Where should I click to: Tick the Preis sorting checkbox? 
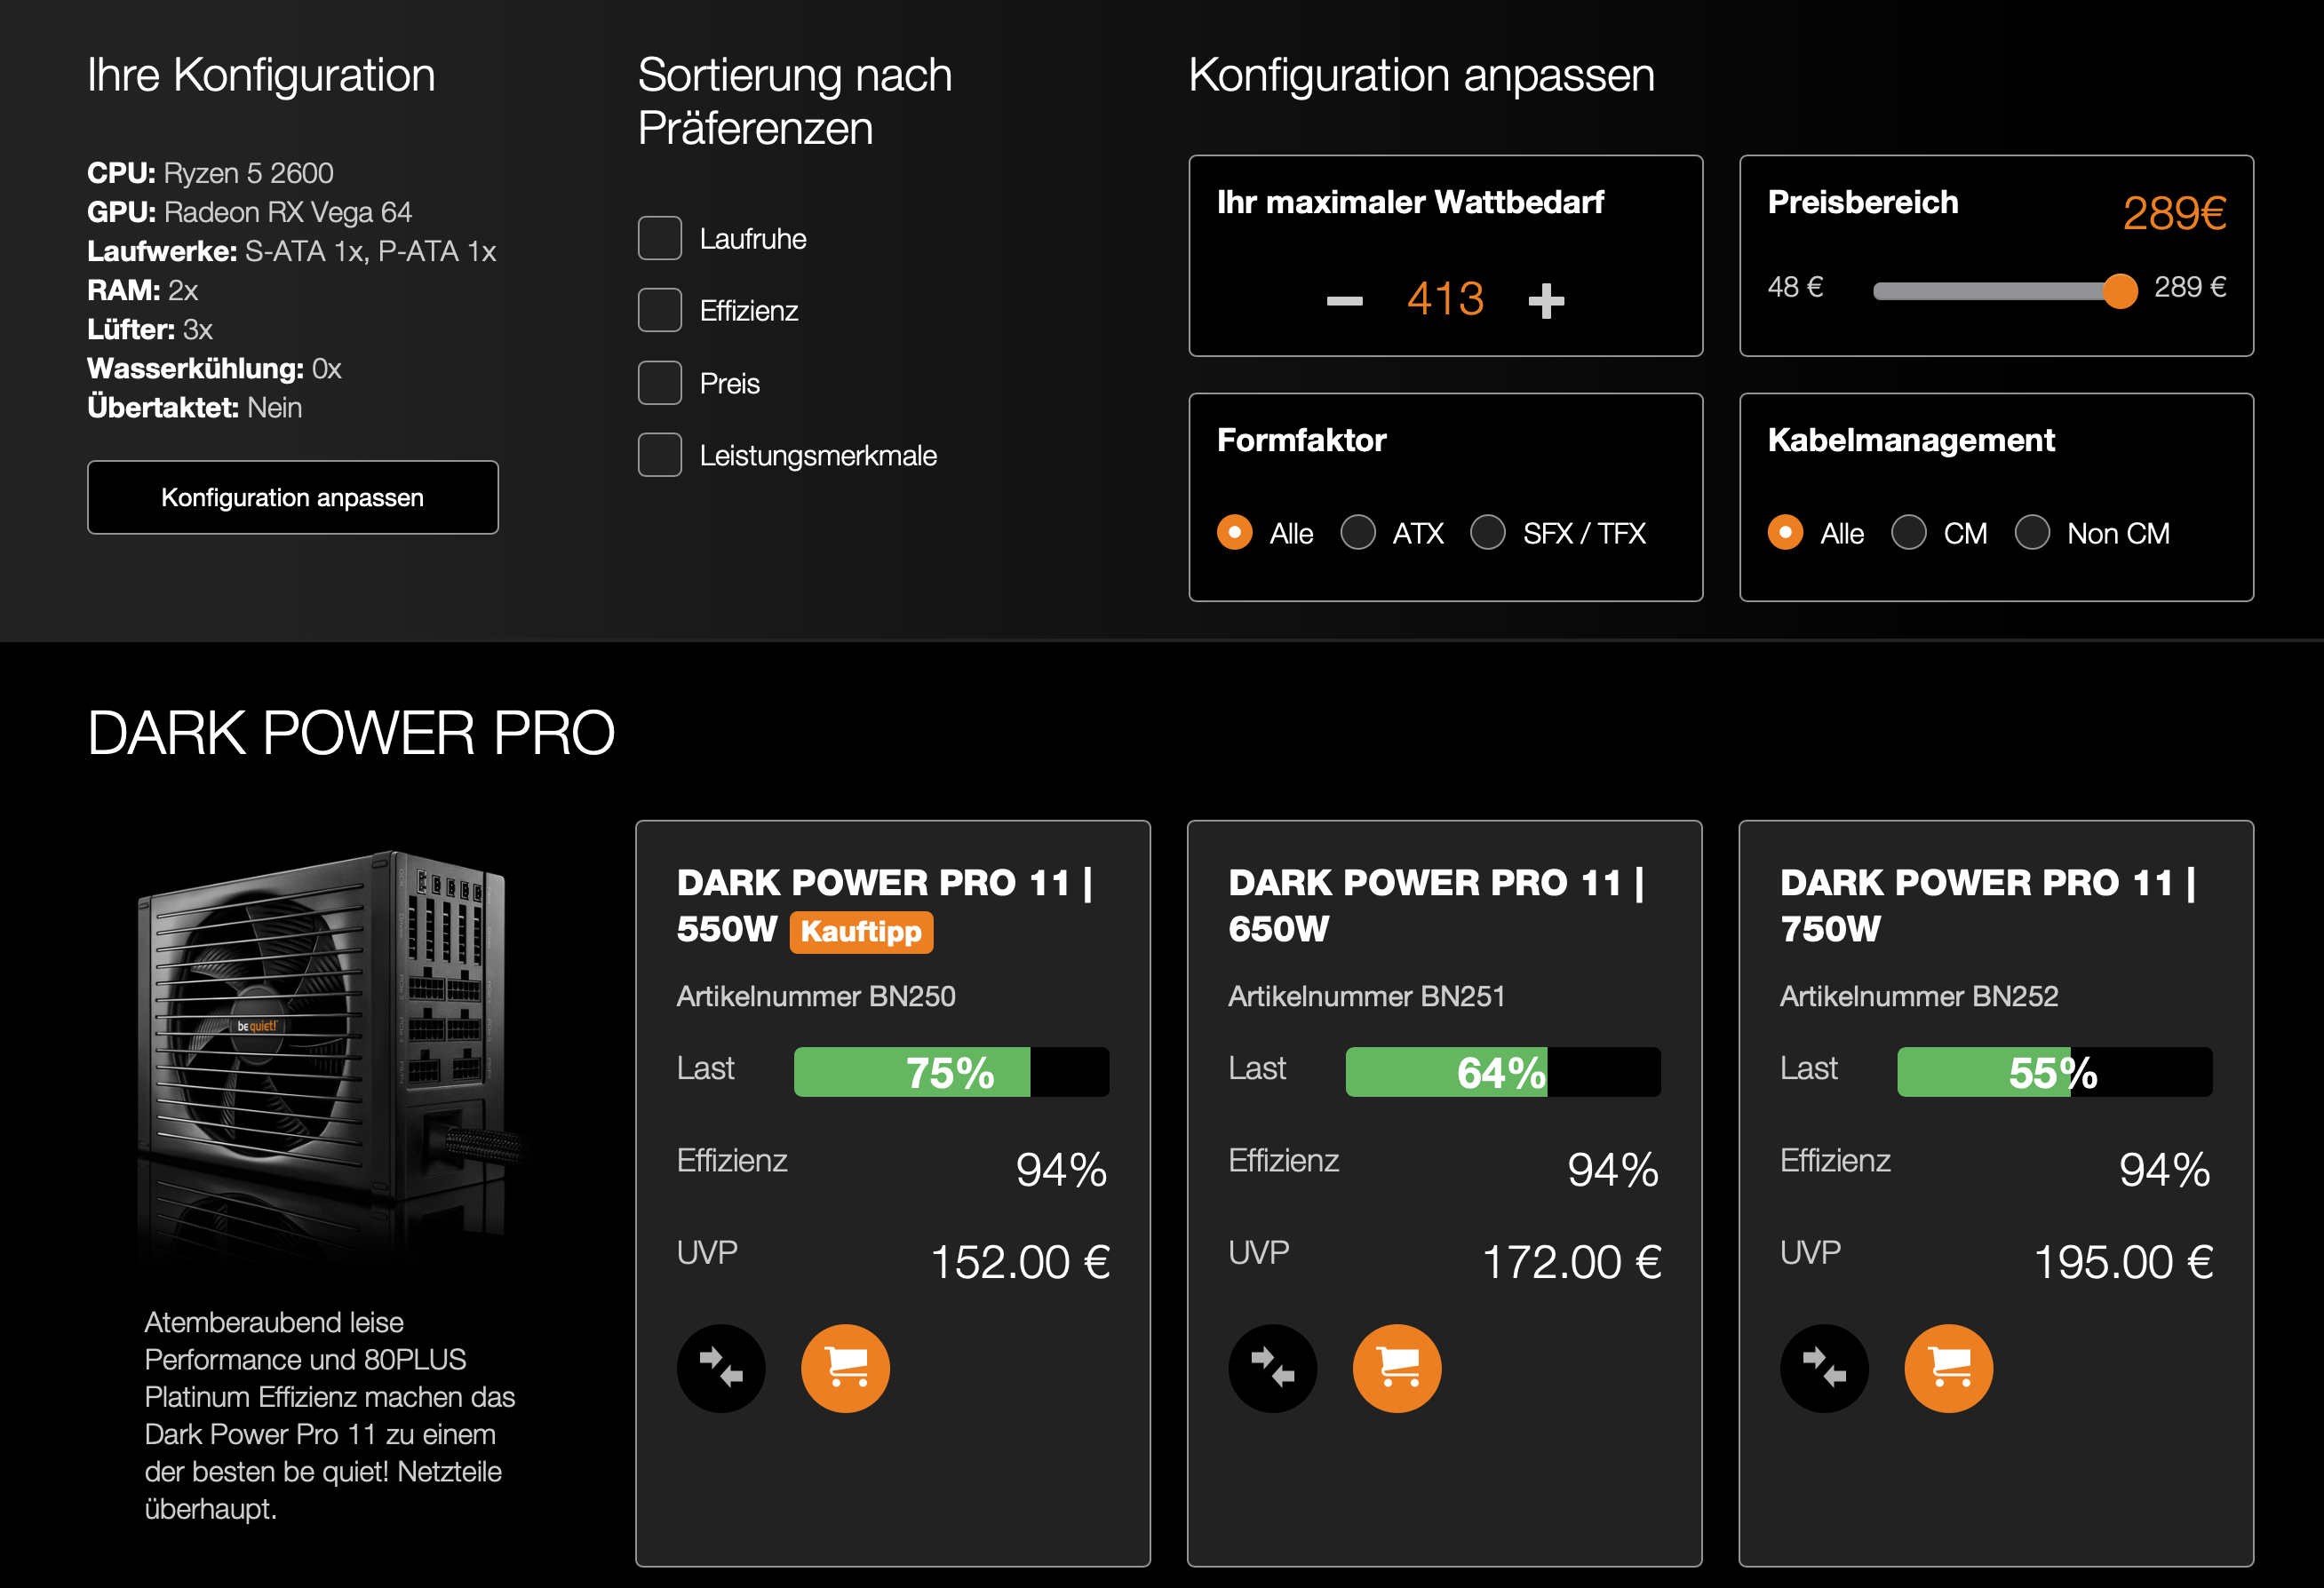[x=660, y=383]
